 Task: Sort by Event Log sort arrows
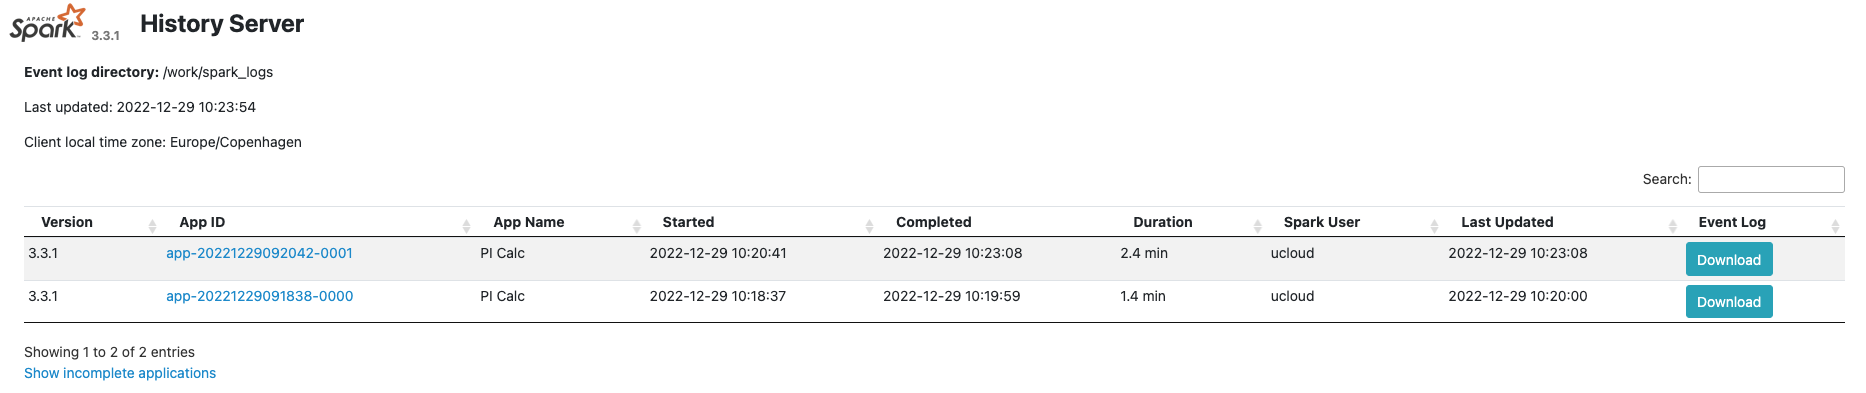pos(1835,226)
